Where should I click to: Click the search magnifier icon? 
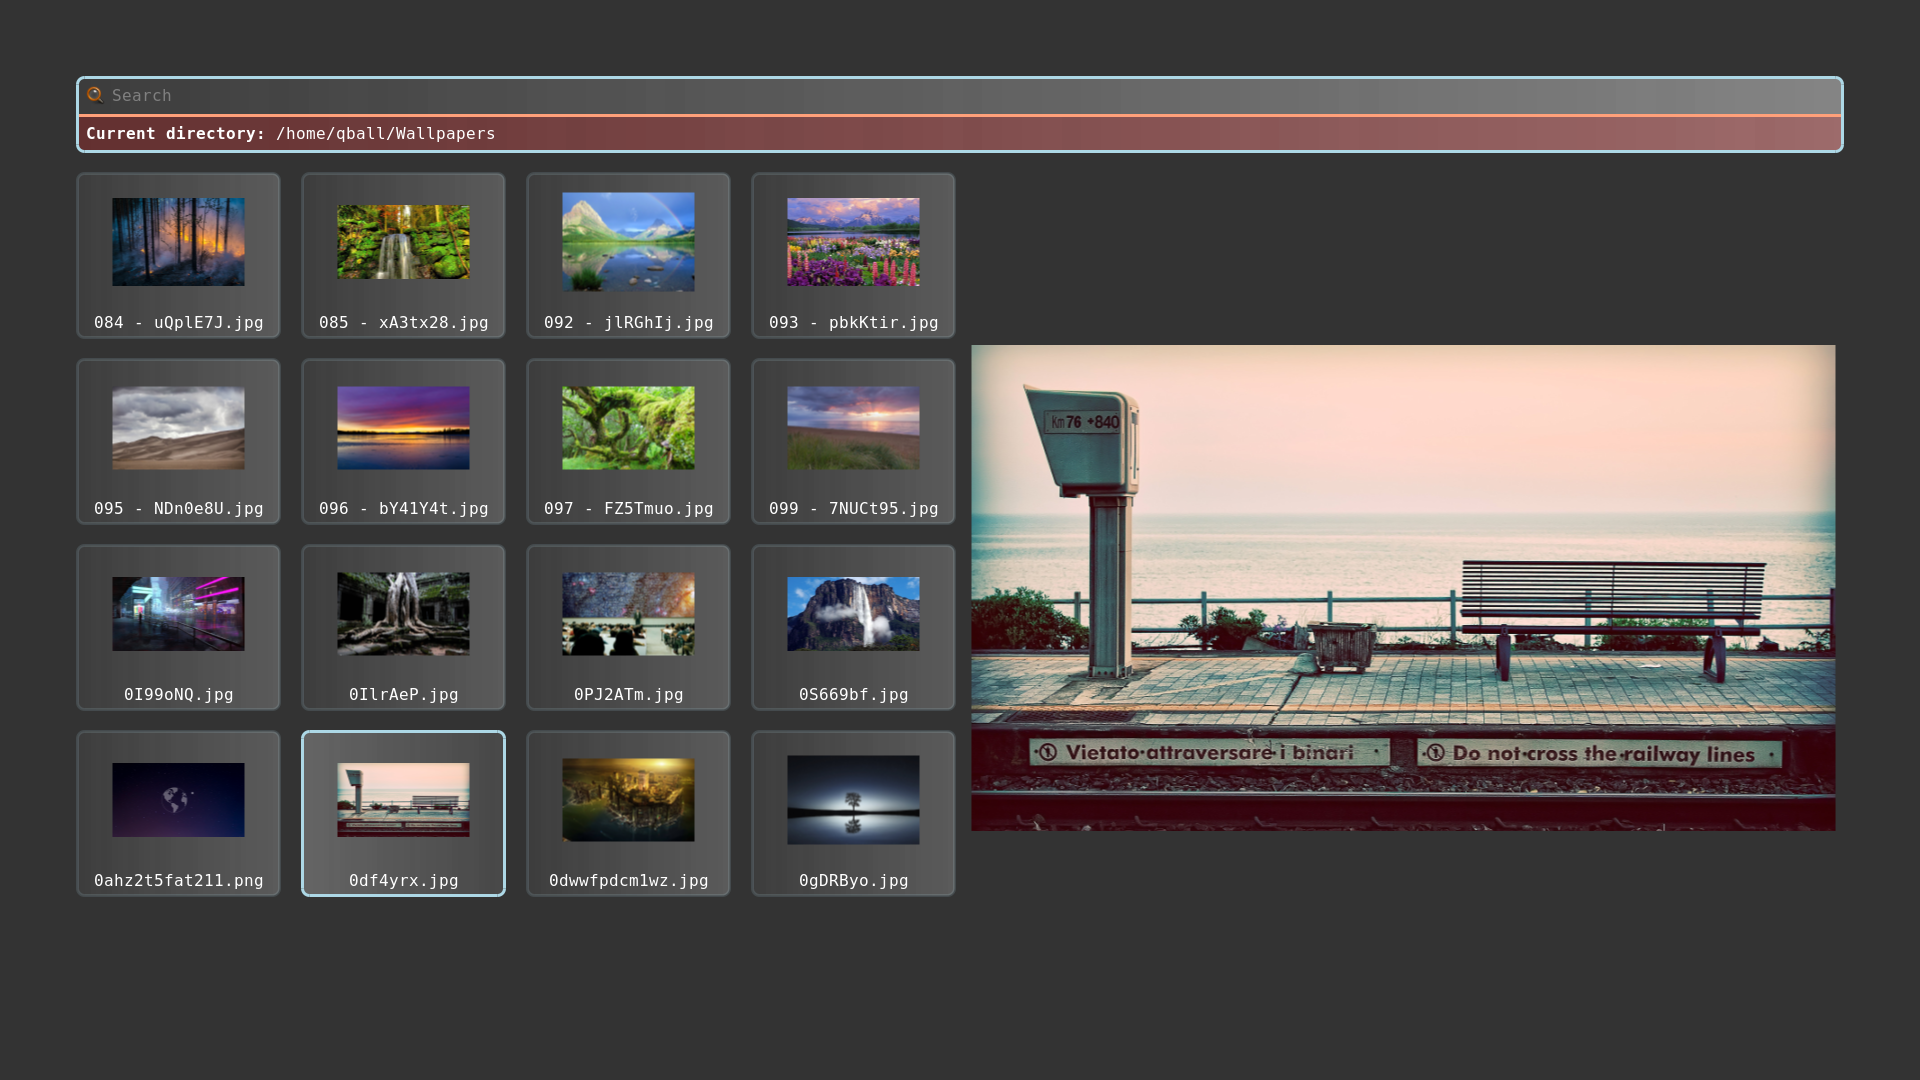(x=95, y=95)
